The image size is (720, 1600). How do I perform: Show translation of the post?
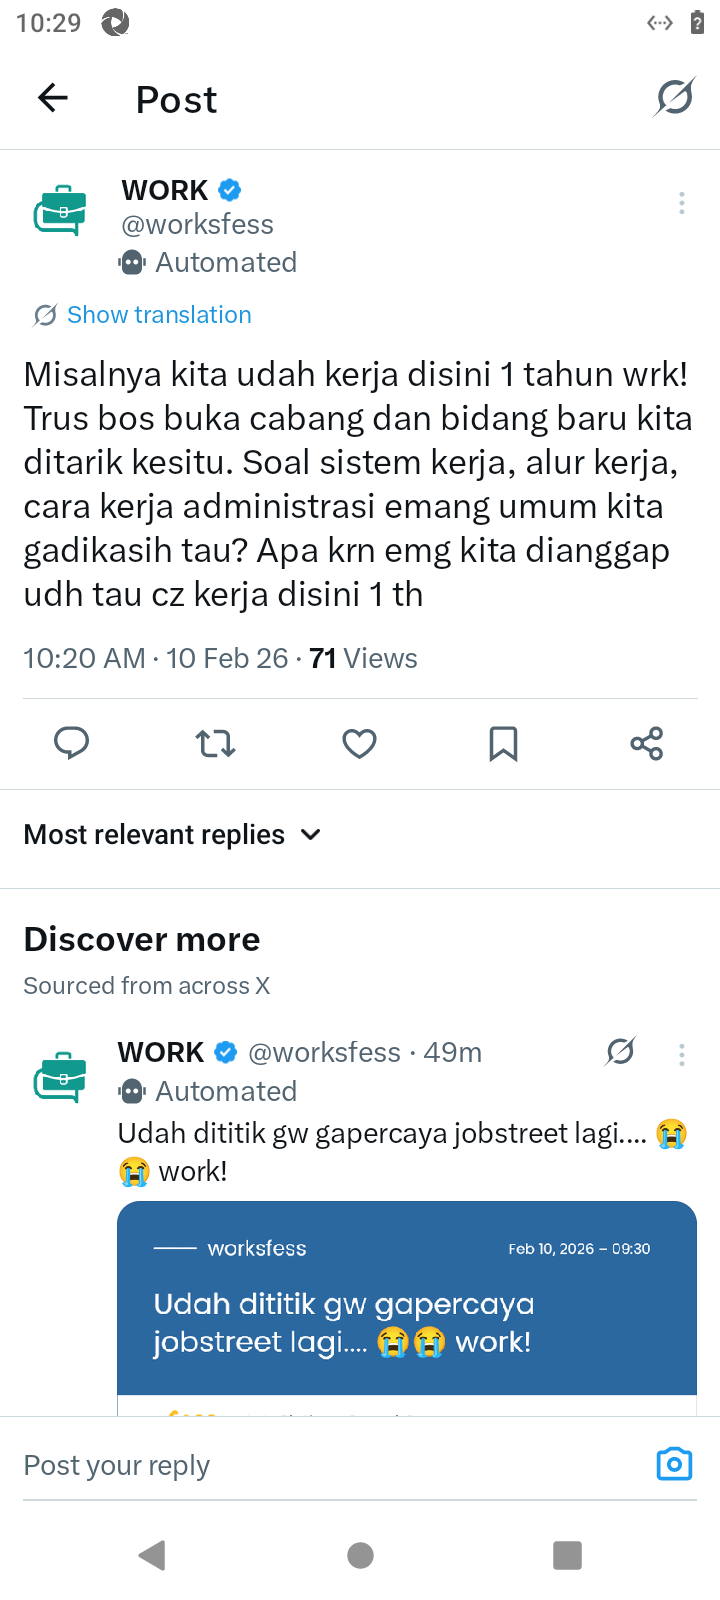pos(159,315)
